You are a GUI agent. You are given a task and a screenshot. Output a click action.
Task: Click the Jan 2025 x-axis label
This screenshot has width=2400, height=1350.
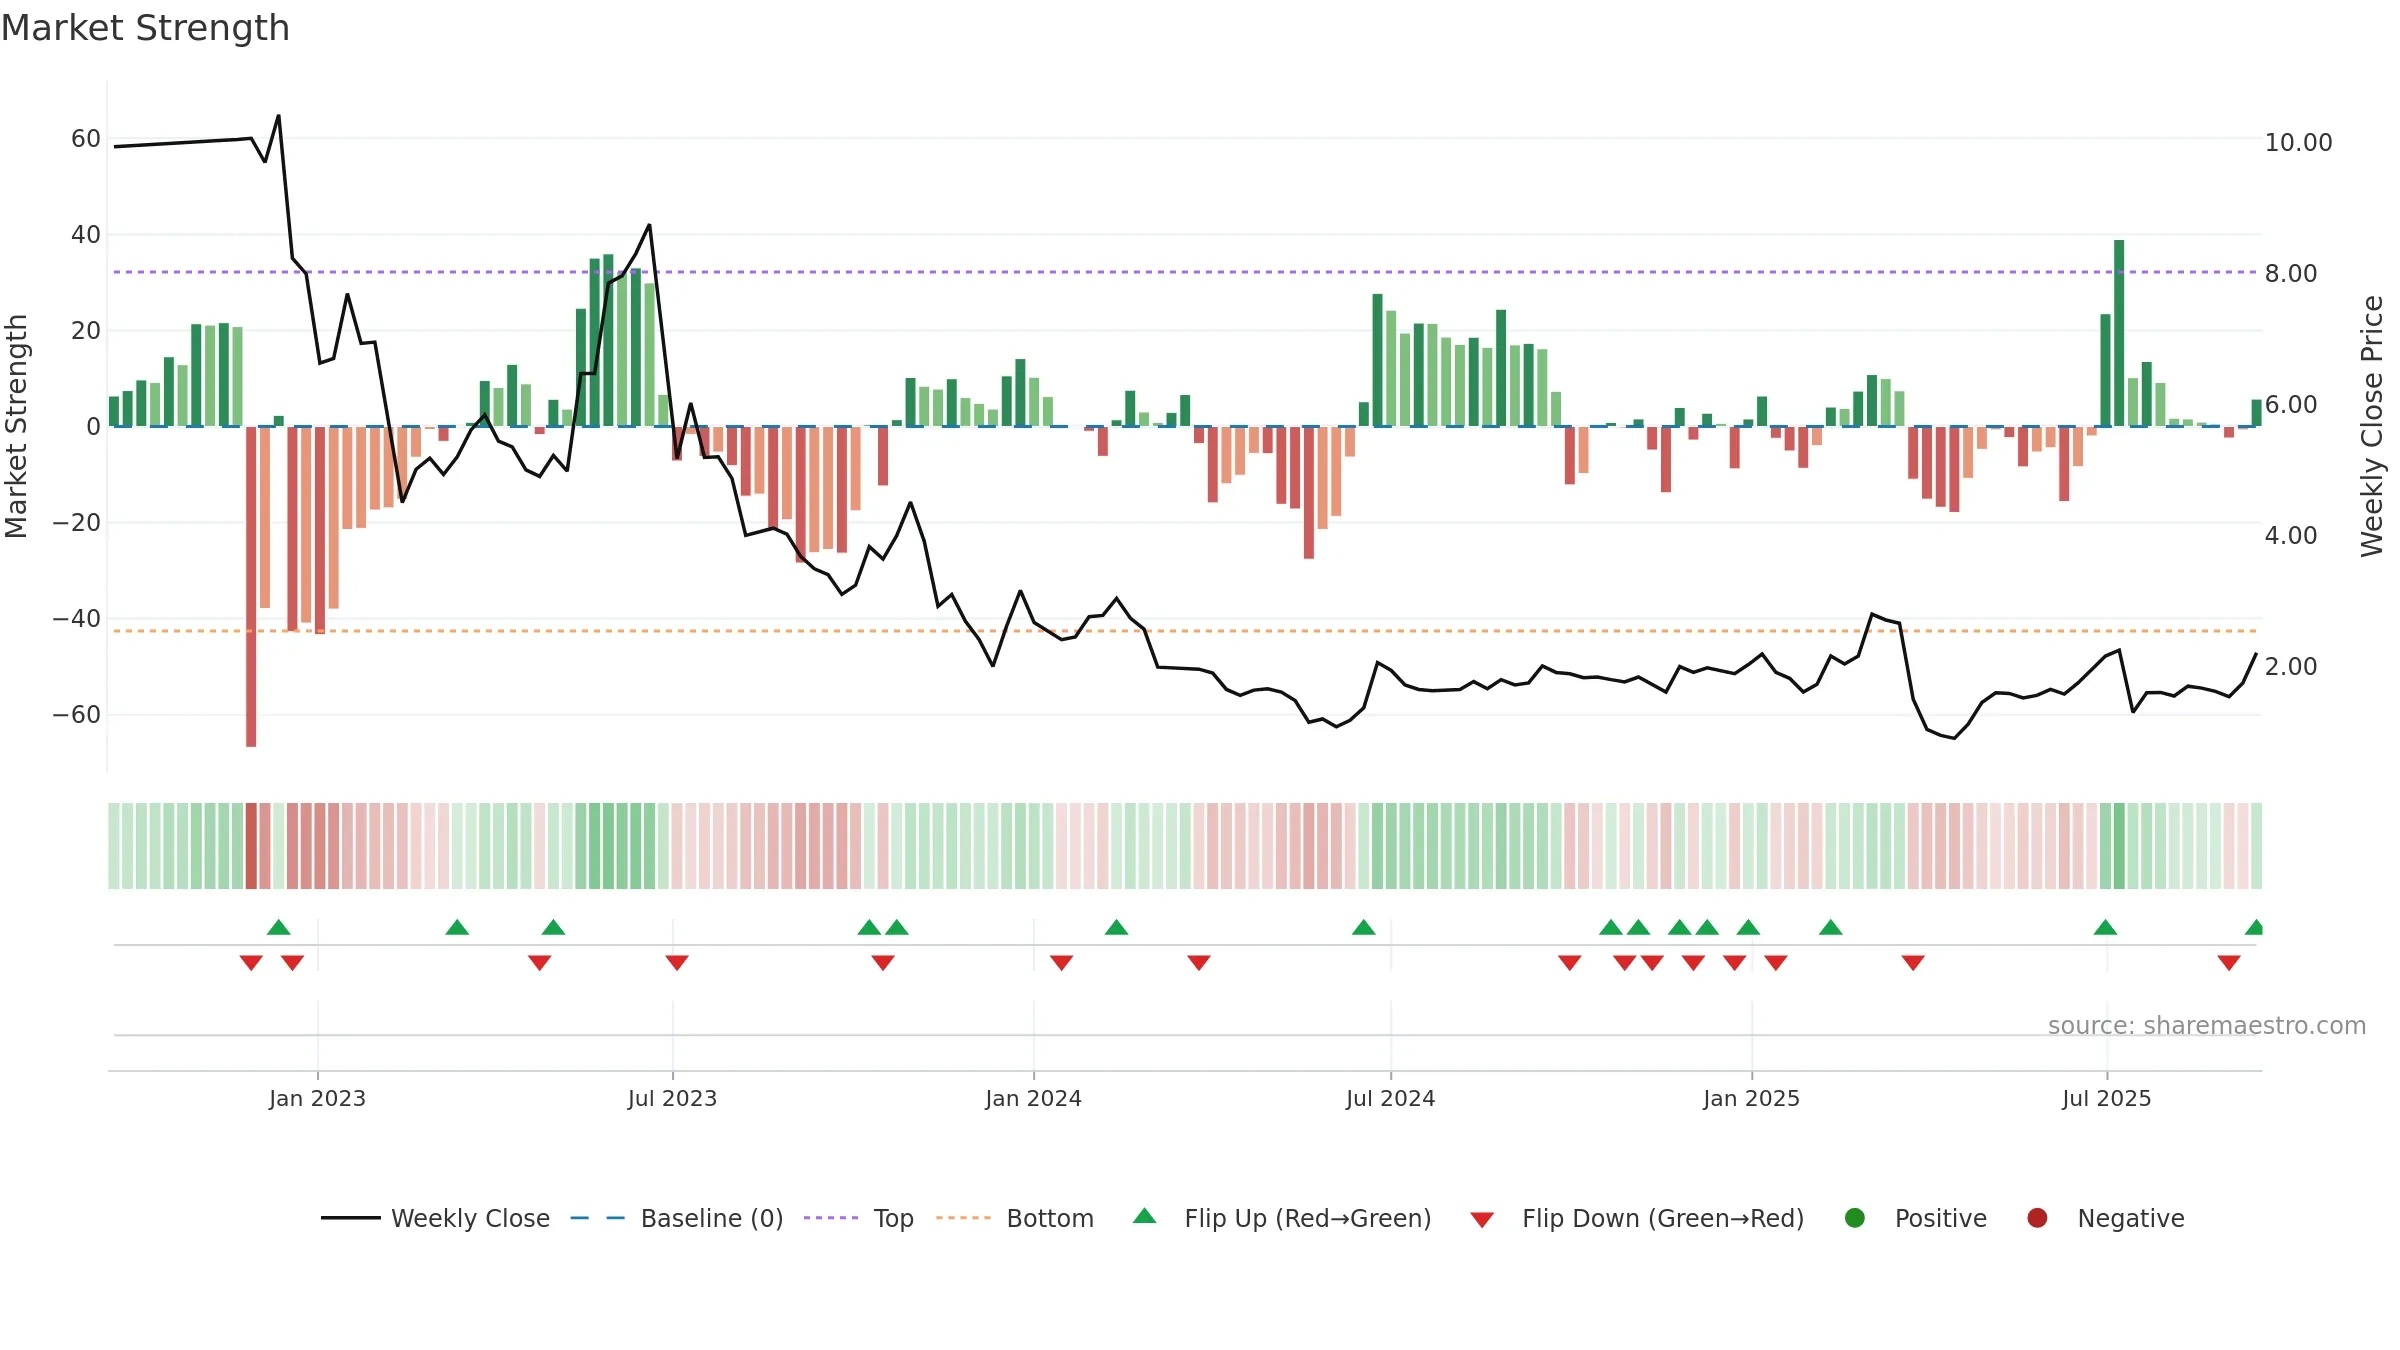[x=1751, y=1098]
